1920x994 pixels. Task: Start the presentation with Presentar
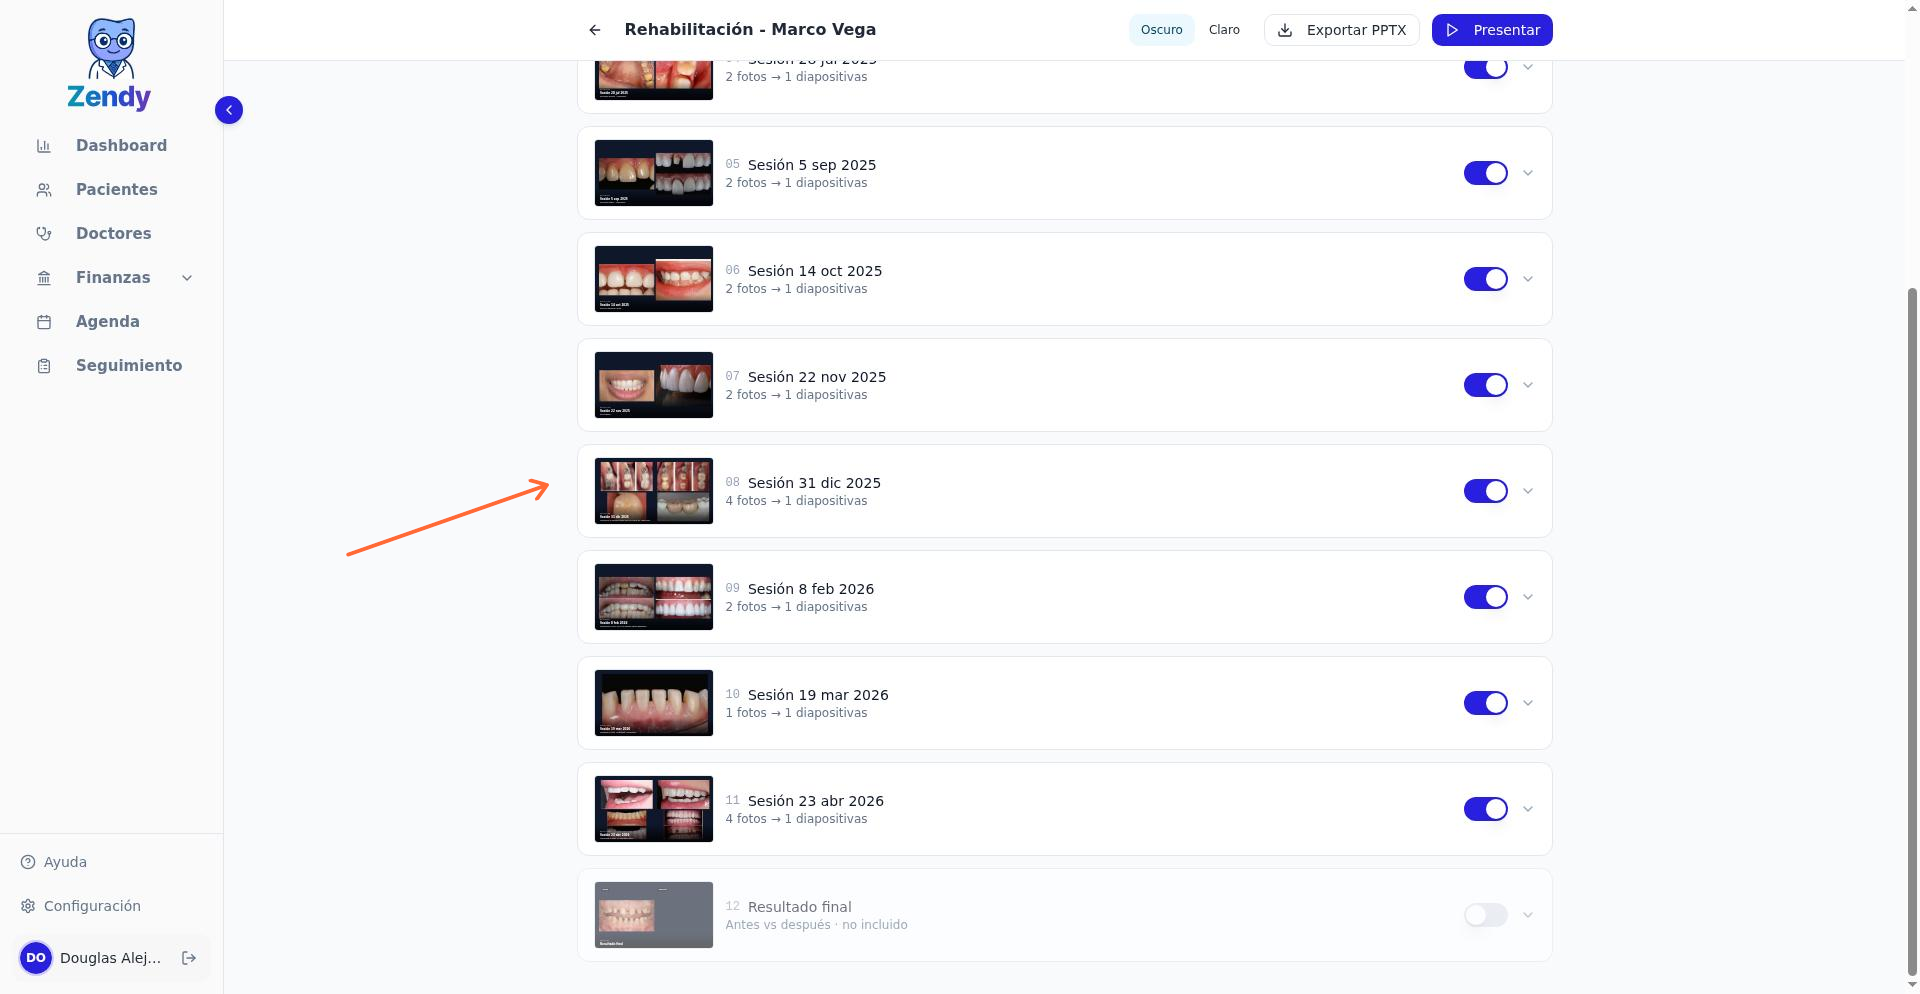click(x=1492, y=30)
